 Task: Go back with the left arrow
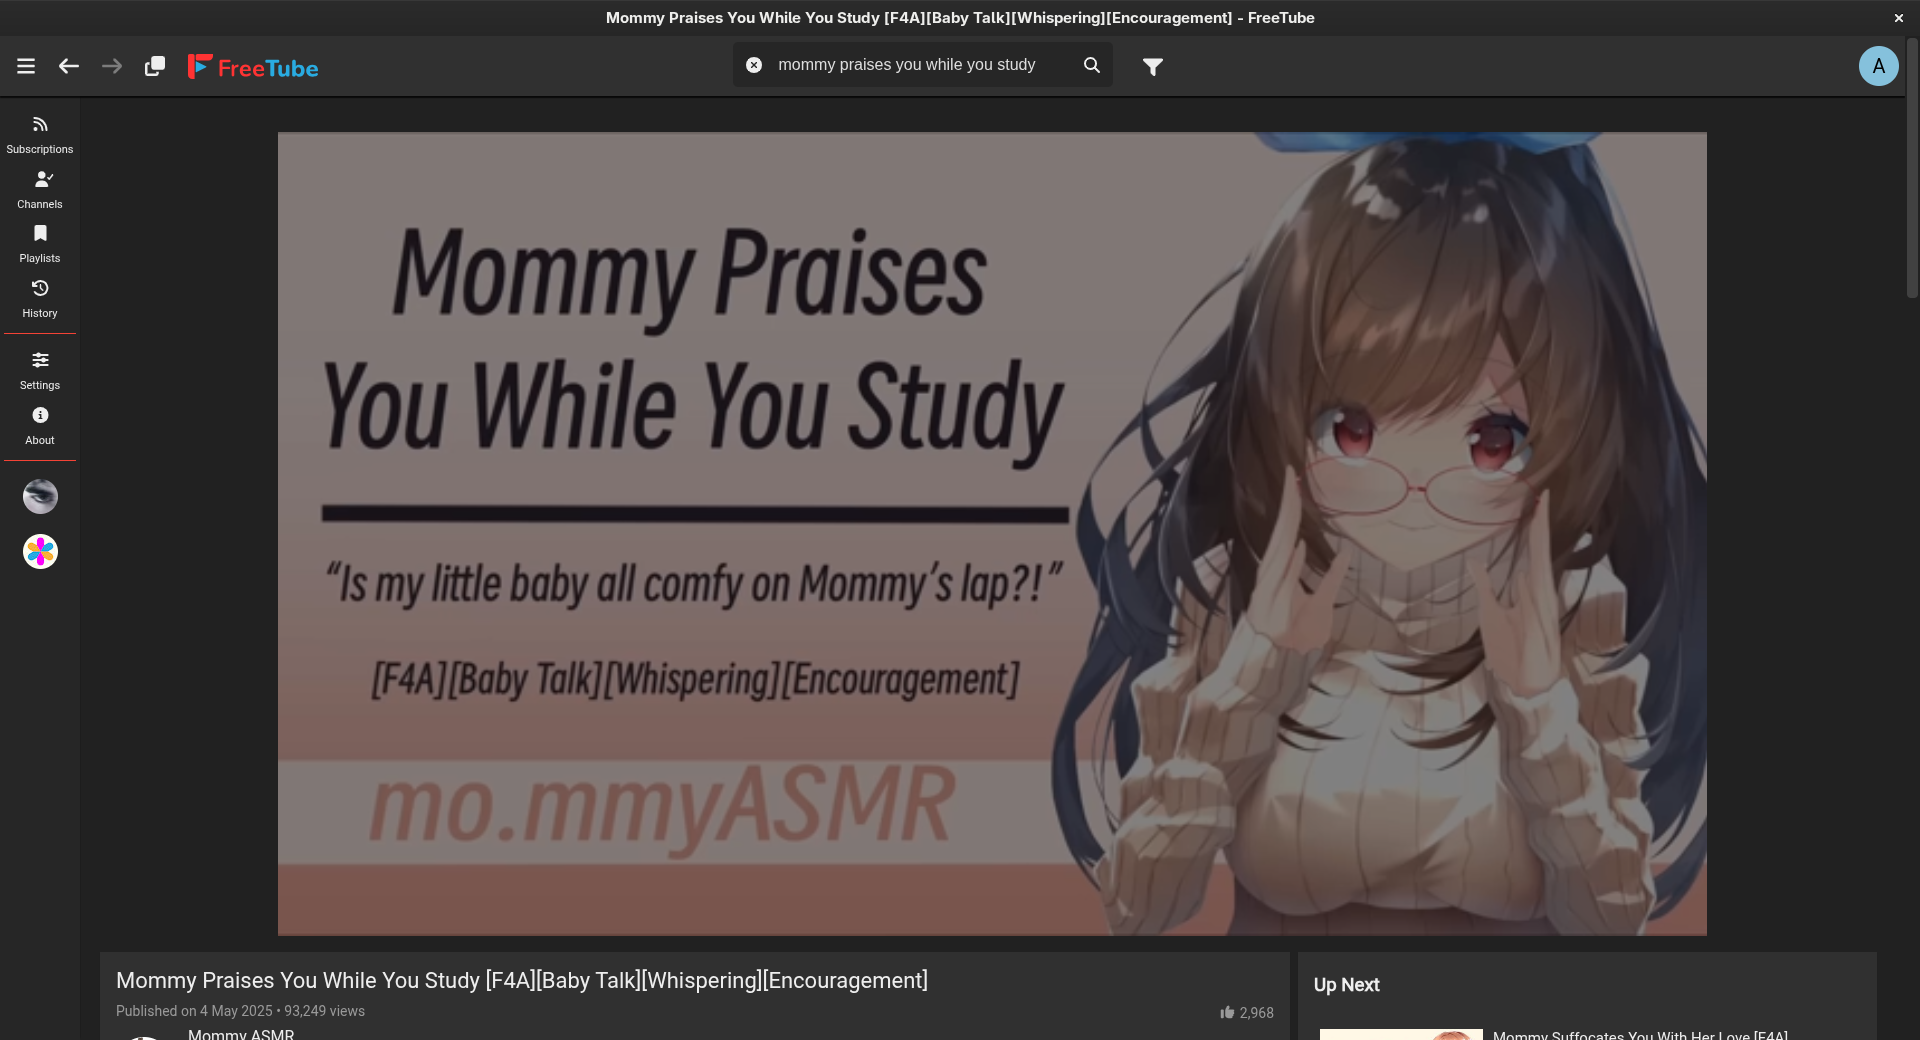click(x=68, y=66)
